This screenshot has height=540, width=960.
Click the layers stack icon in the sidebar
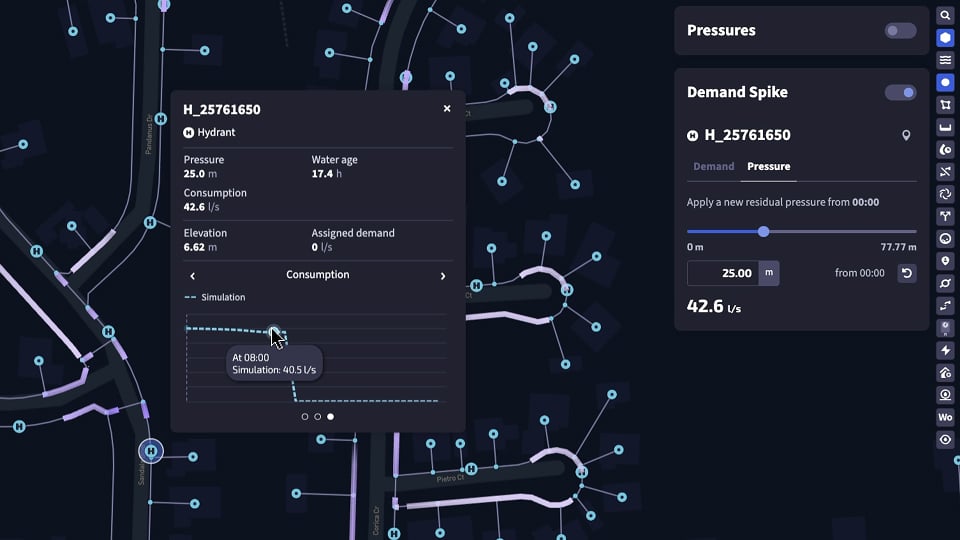pos(945,60)
